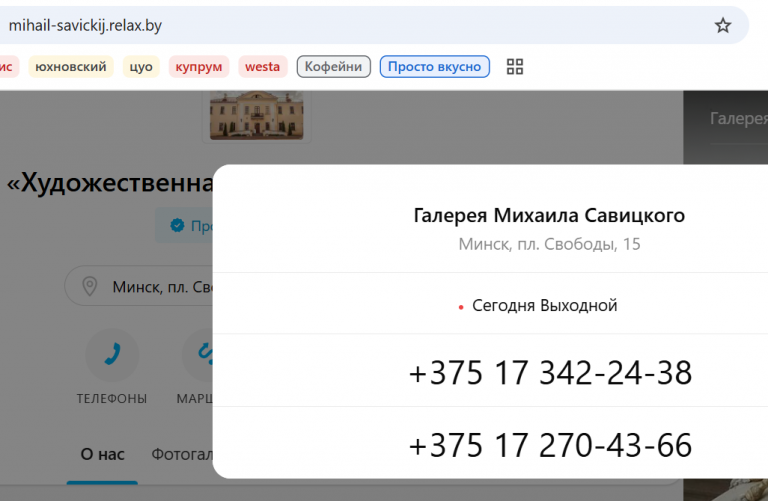Select the О нас tab
Image resolution: width=768 pixels, height=501 pixels.
pos(102,454)
